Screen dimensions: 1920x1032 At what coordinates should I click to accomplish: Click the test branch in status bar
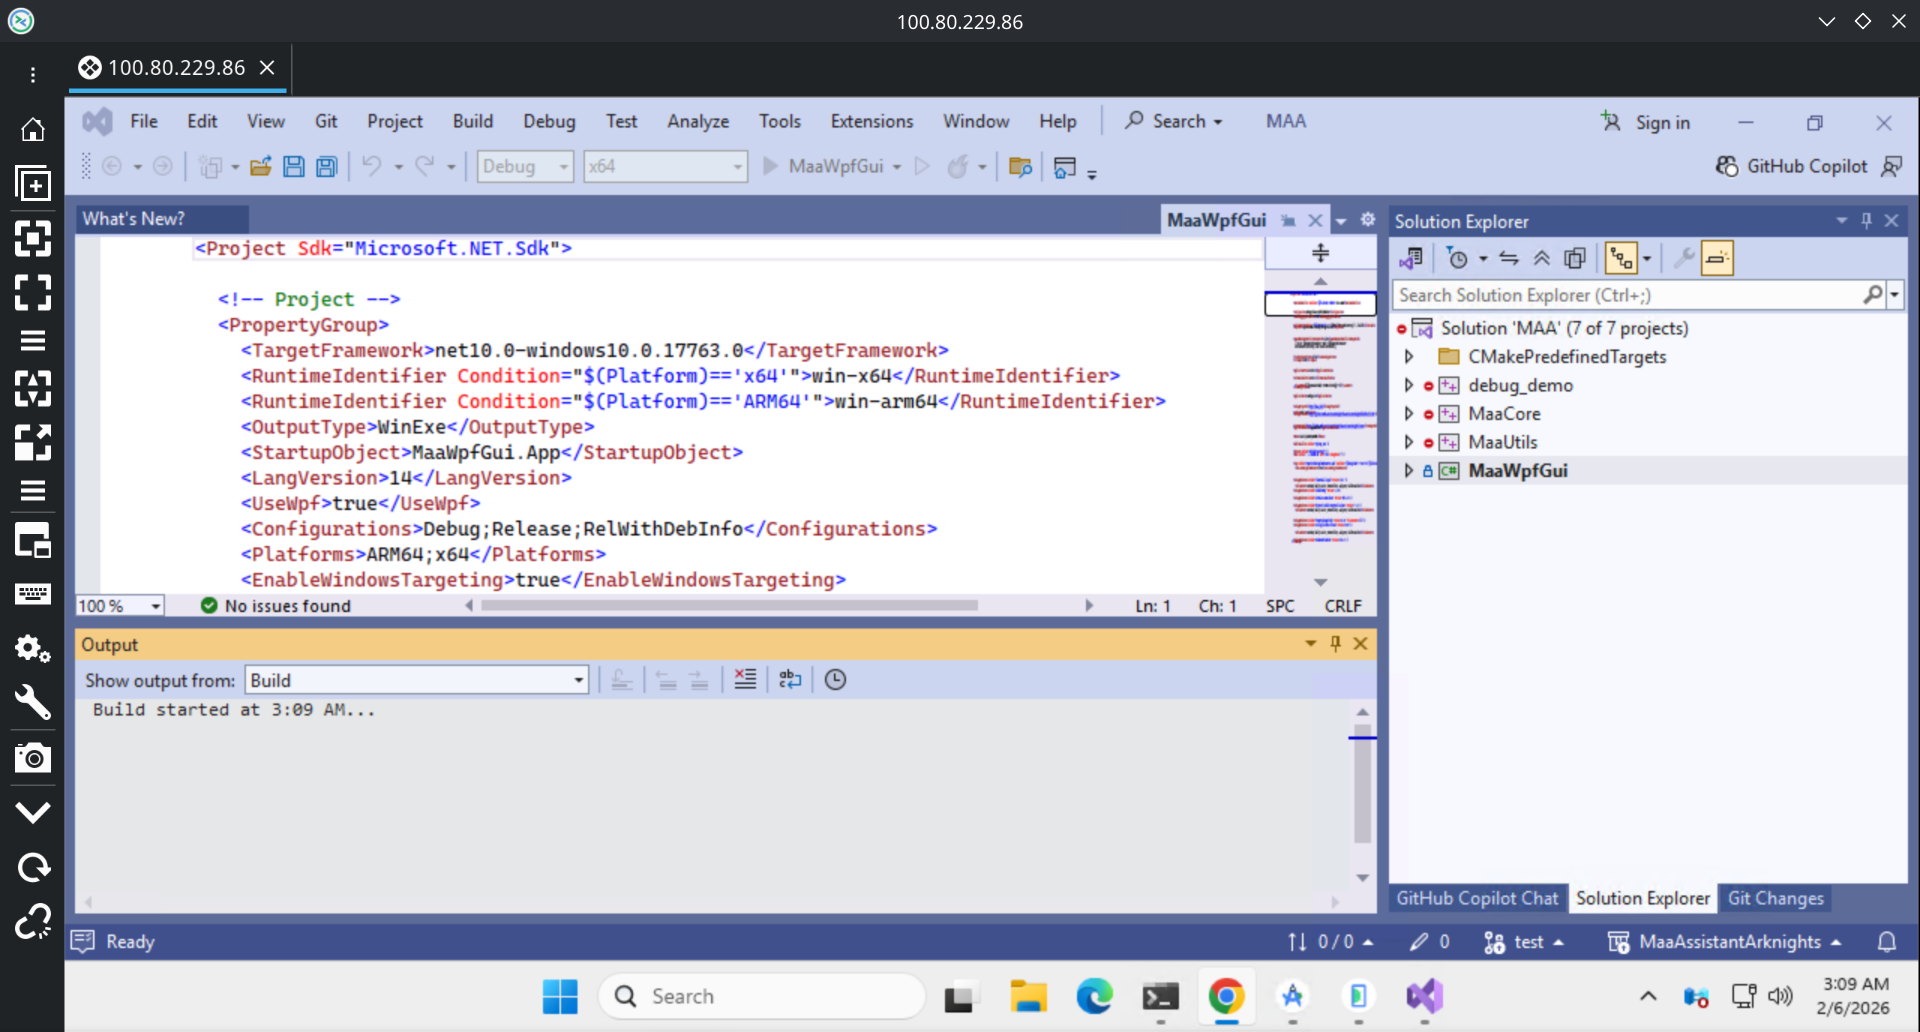coord(1526,942)
